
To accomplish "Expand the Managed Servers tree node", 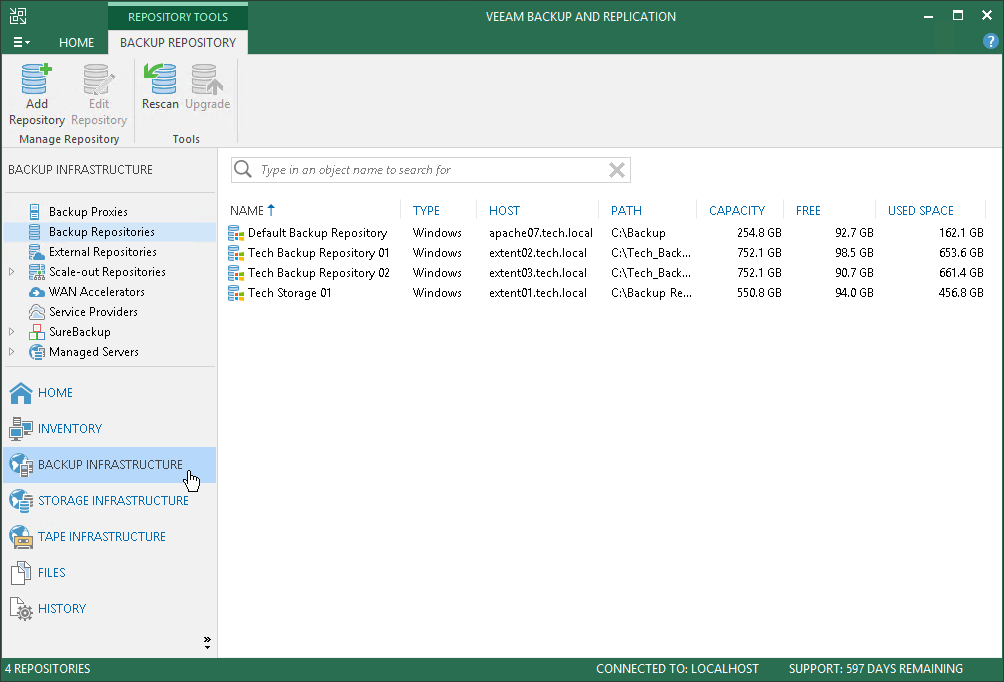I will point(12,352).
